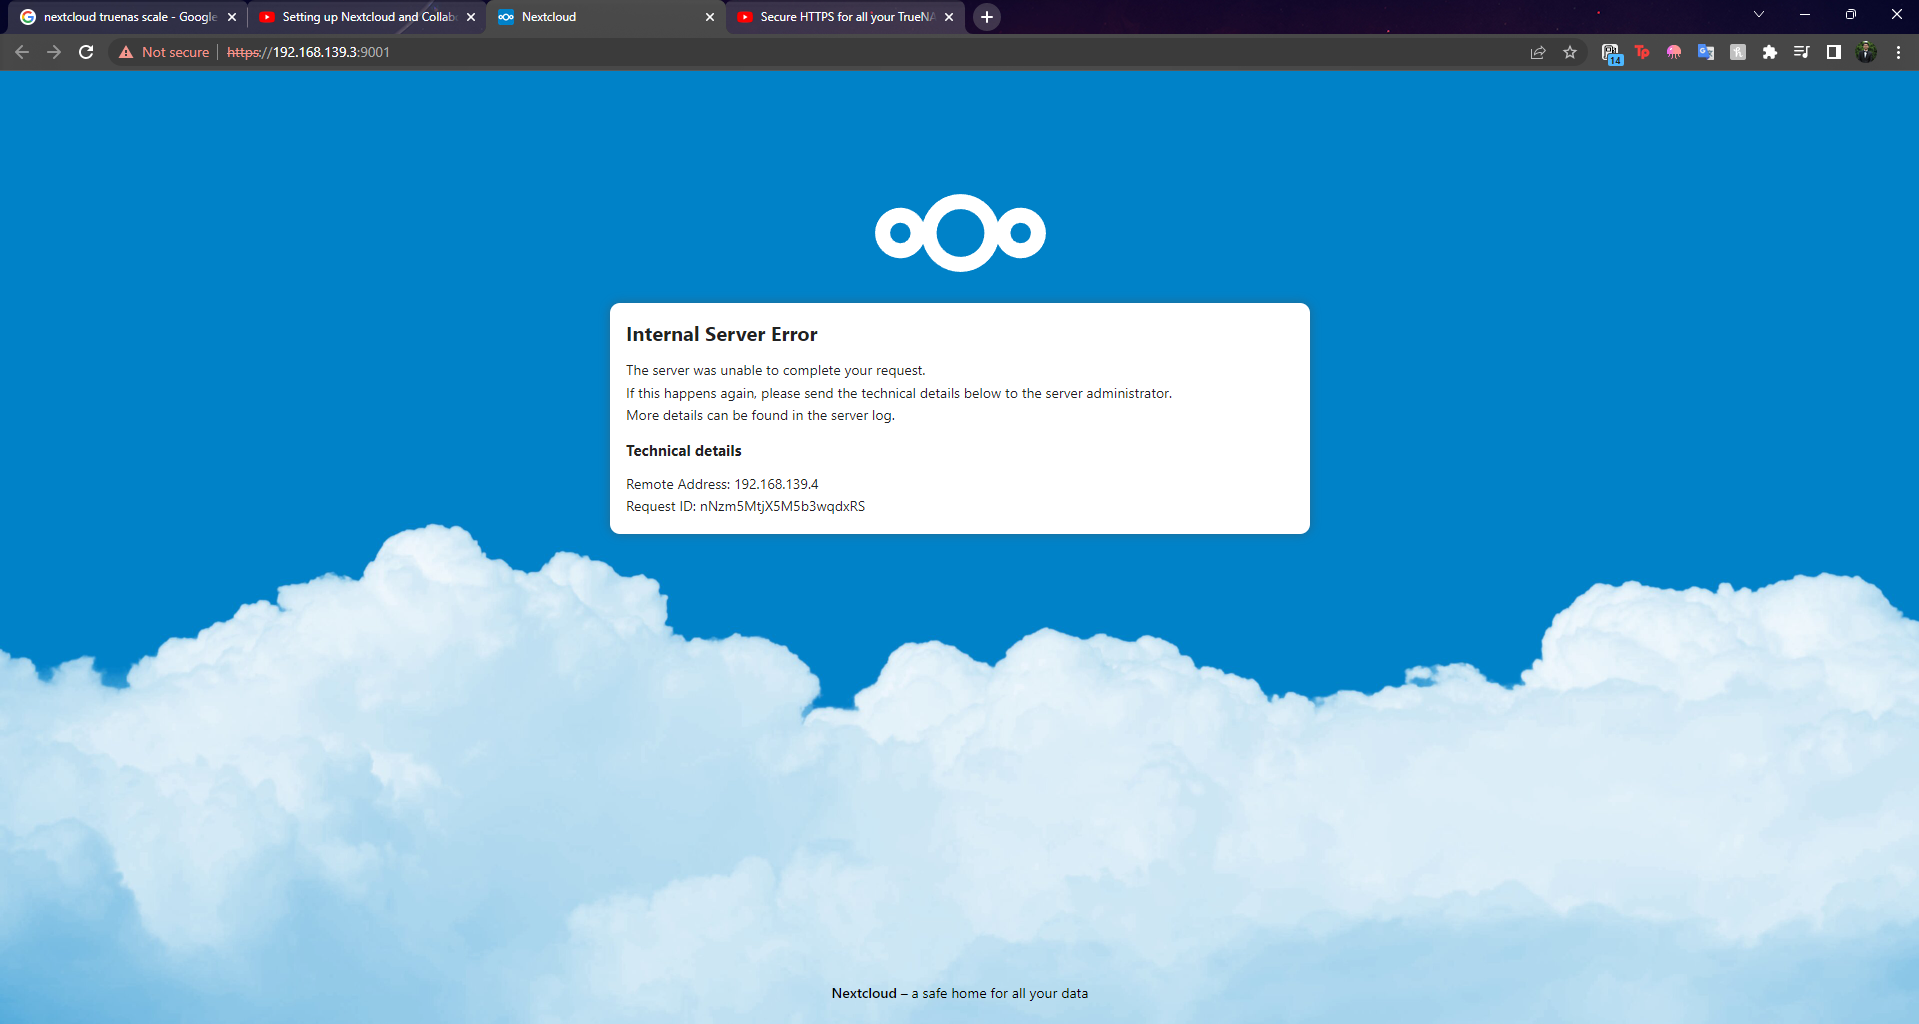Close the Nextcloud tab
The height and width of the screenshot is (1024, 1919).
coord(710,17)
